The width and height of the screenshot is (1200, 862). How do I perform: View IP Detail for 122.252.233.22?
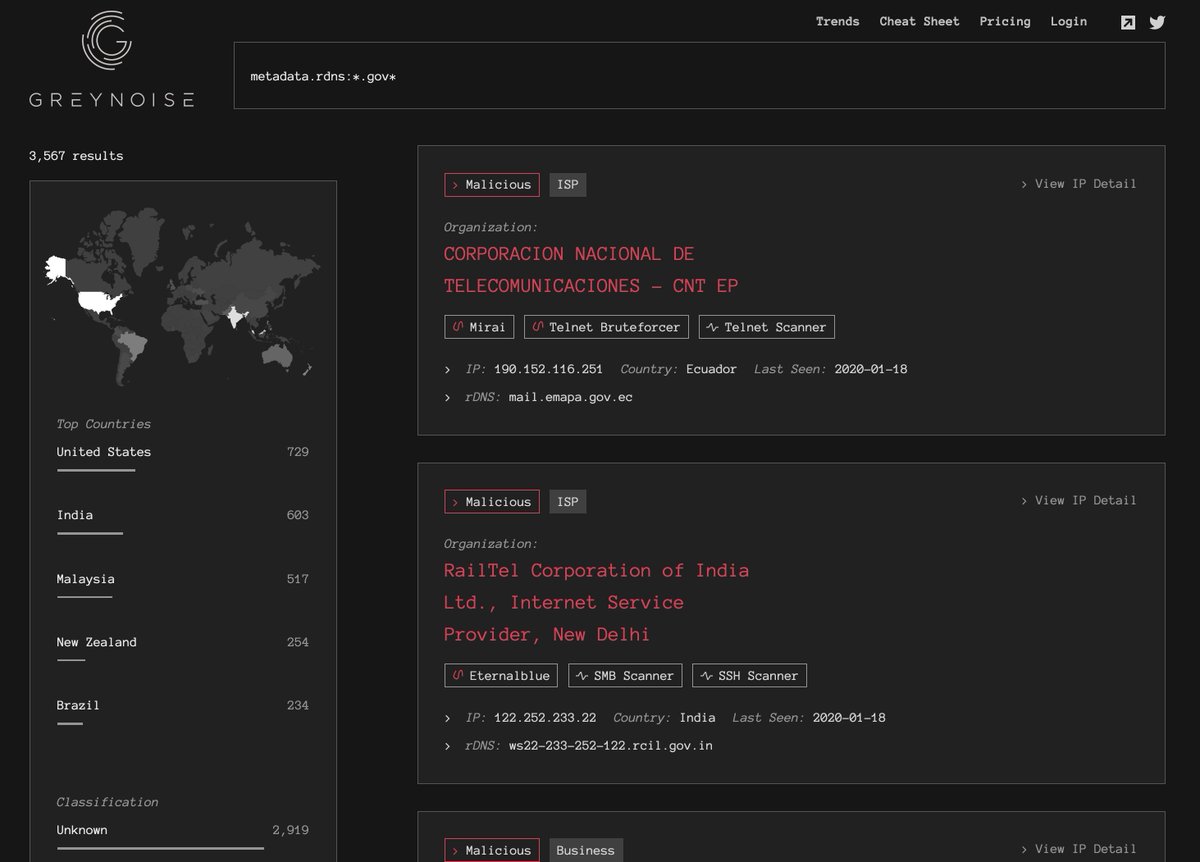[x=1078, y=500]
